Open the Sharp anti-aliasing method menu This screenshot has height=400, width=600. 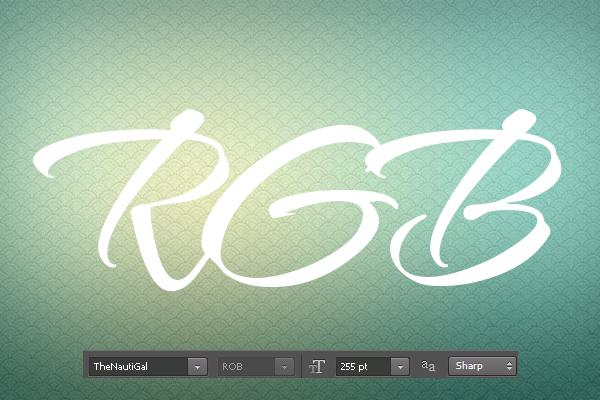pyautogui.click(x=476, y=367)
